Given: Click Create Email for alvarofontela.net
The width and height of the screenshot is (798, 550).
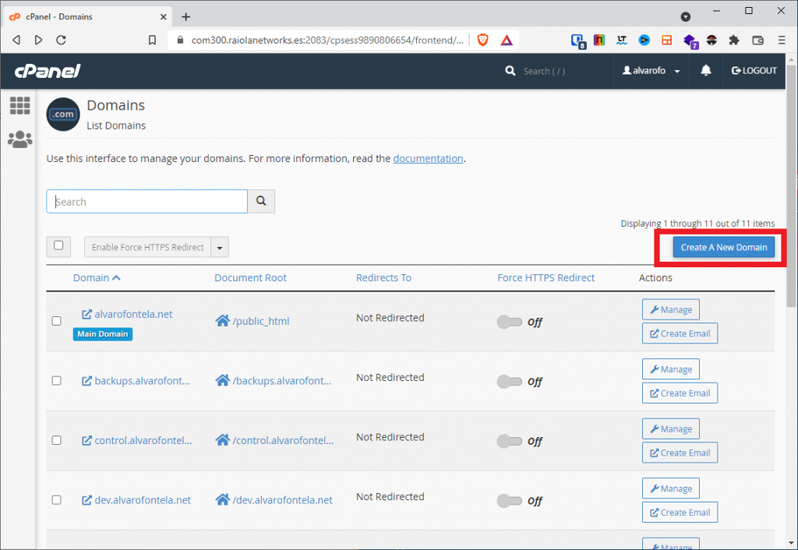Looking at the screenshot, I should tap(680, 333).
